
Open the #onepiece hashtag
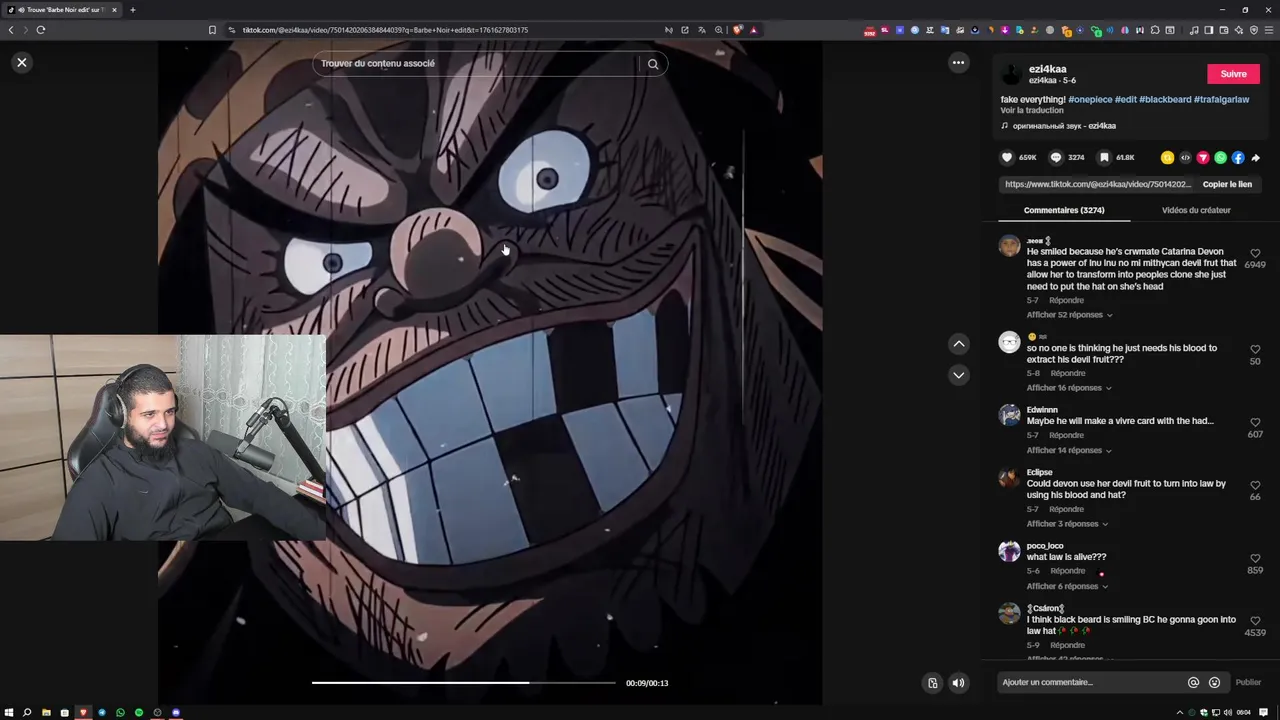[x=1090, y=100]
